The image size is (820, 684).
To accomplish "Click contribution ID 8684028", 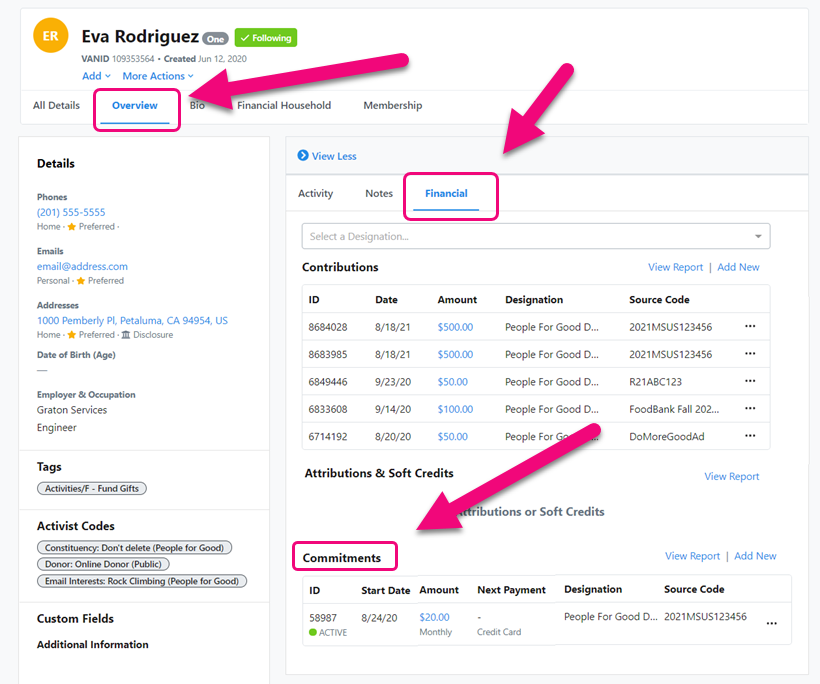I will point(328,327).
